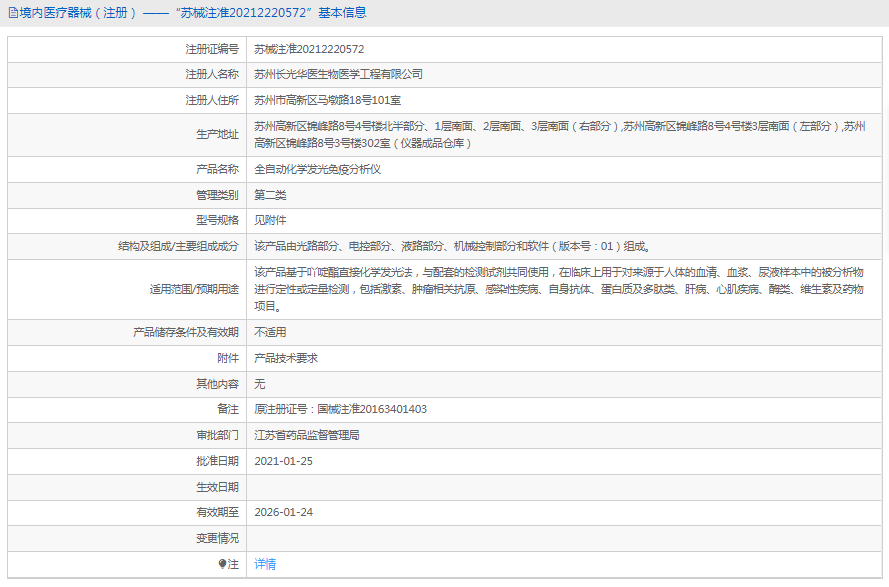Screen dimensions: 889x587
Task: Click the structure composition description text
Action: [x=452, y=246]
